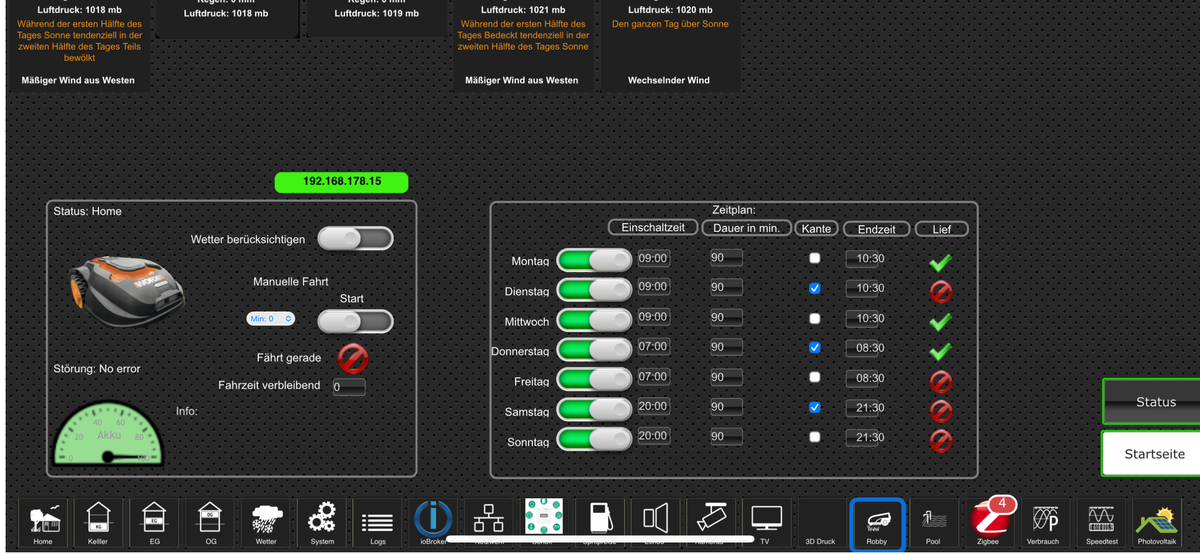Open the Pool page

(933, 523)
